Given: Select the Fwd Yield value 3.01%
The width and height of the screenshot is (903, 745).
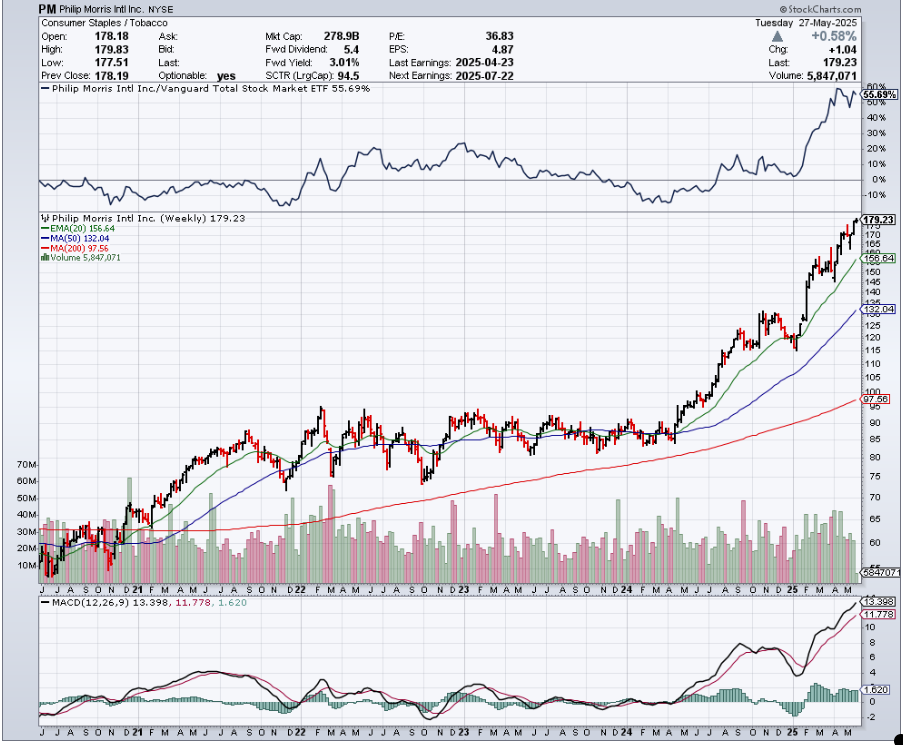Looking at the screenshot, I should pos(344,63).
